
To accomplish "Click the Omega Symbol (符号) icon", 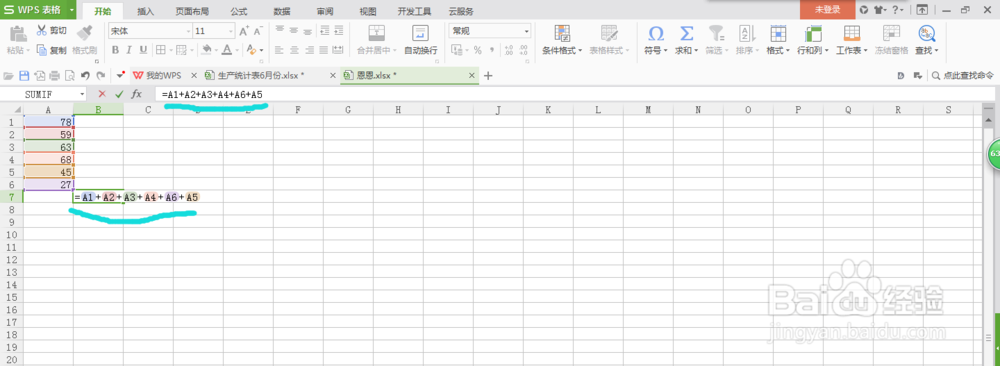I will tap(656, 33).
